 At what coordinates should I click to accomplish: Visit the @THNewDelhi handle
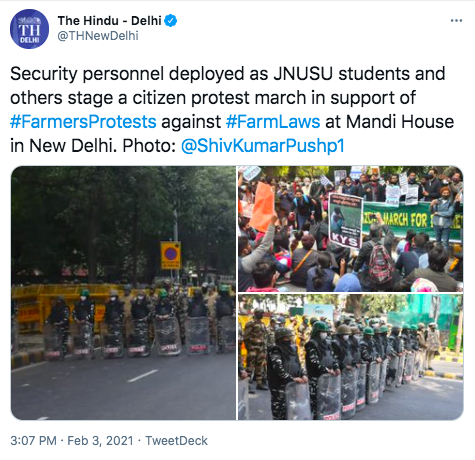pos(98,36)
